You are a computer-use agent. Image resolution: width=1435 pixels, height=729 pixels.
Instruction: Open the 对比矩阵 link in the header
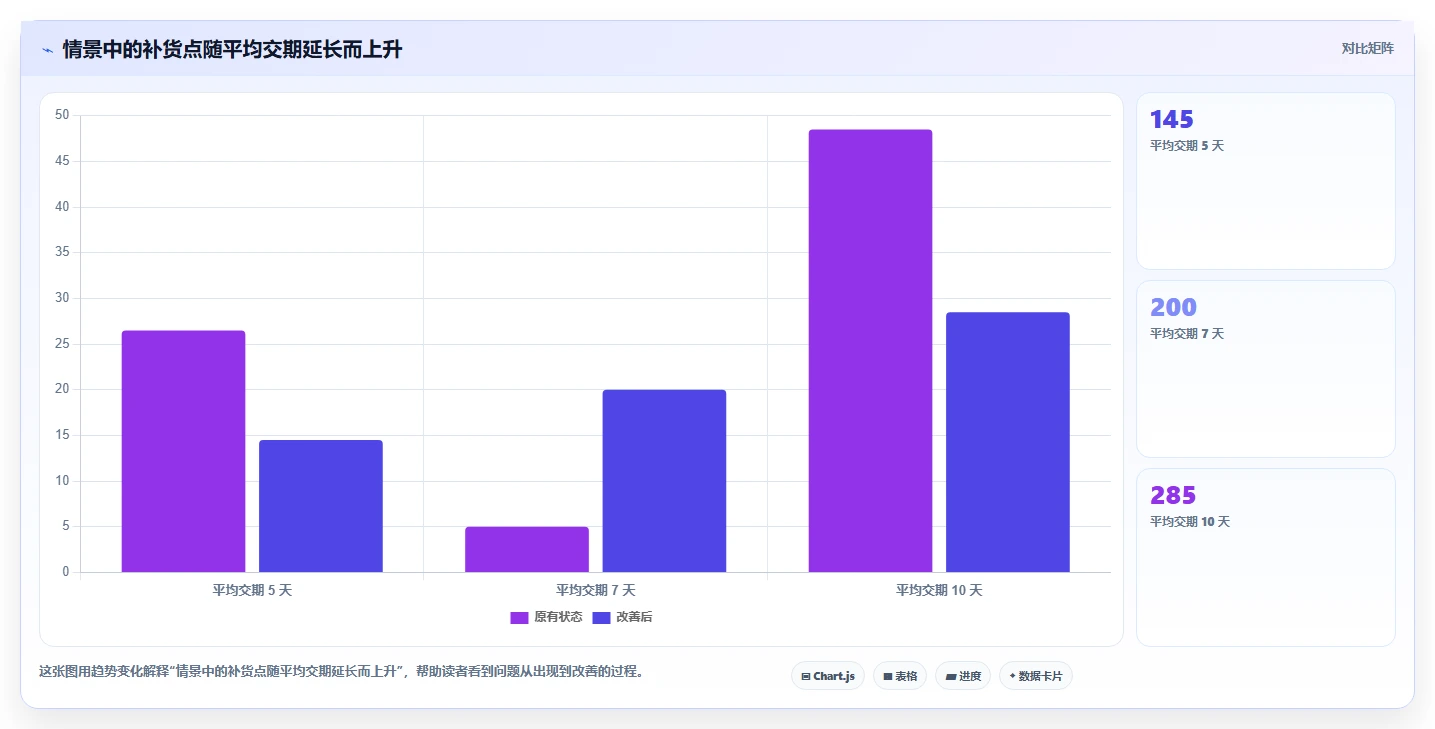click(1367, 48)
